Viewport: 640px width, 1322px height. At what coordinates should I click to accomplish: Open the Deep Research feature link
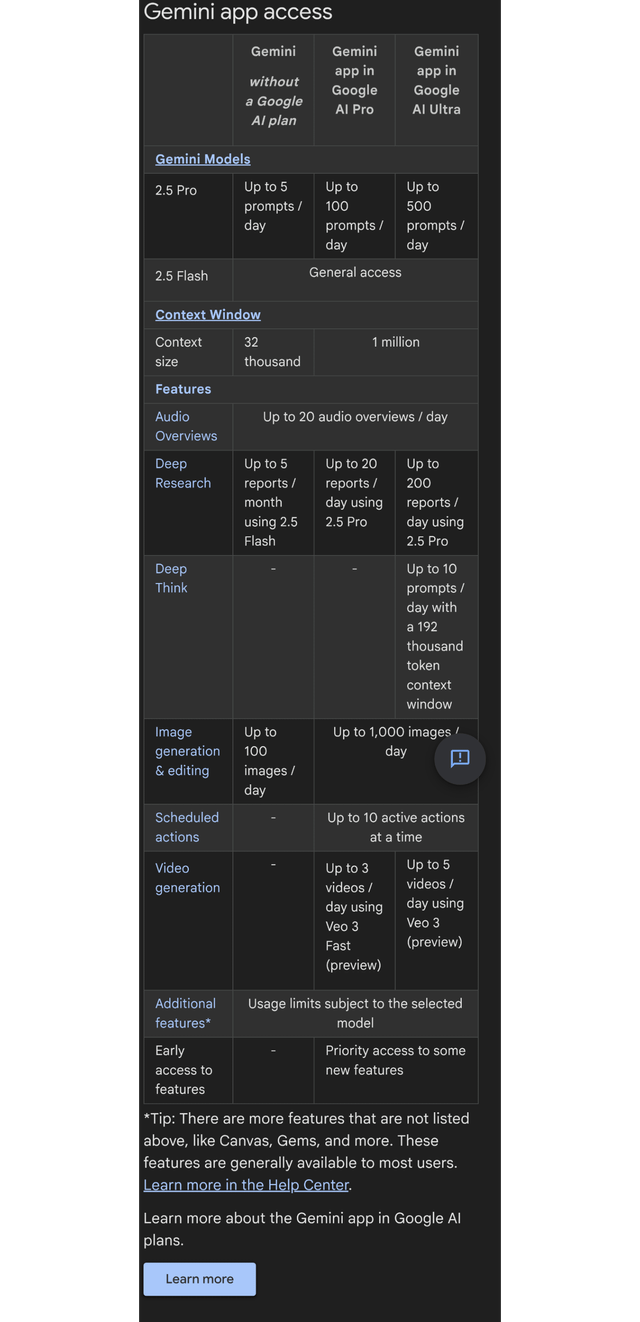tap(183, 473)
